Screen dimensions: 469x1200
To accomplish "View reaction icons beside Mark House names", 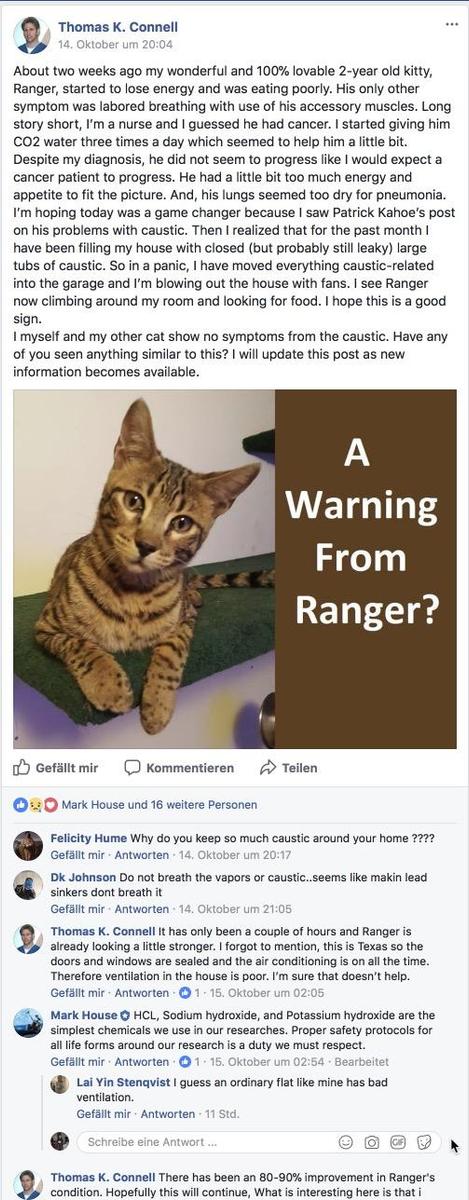I will (36, 804).
